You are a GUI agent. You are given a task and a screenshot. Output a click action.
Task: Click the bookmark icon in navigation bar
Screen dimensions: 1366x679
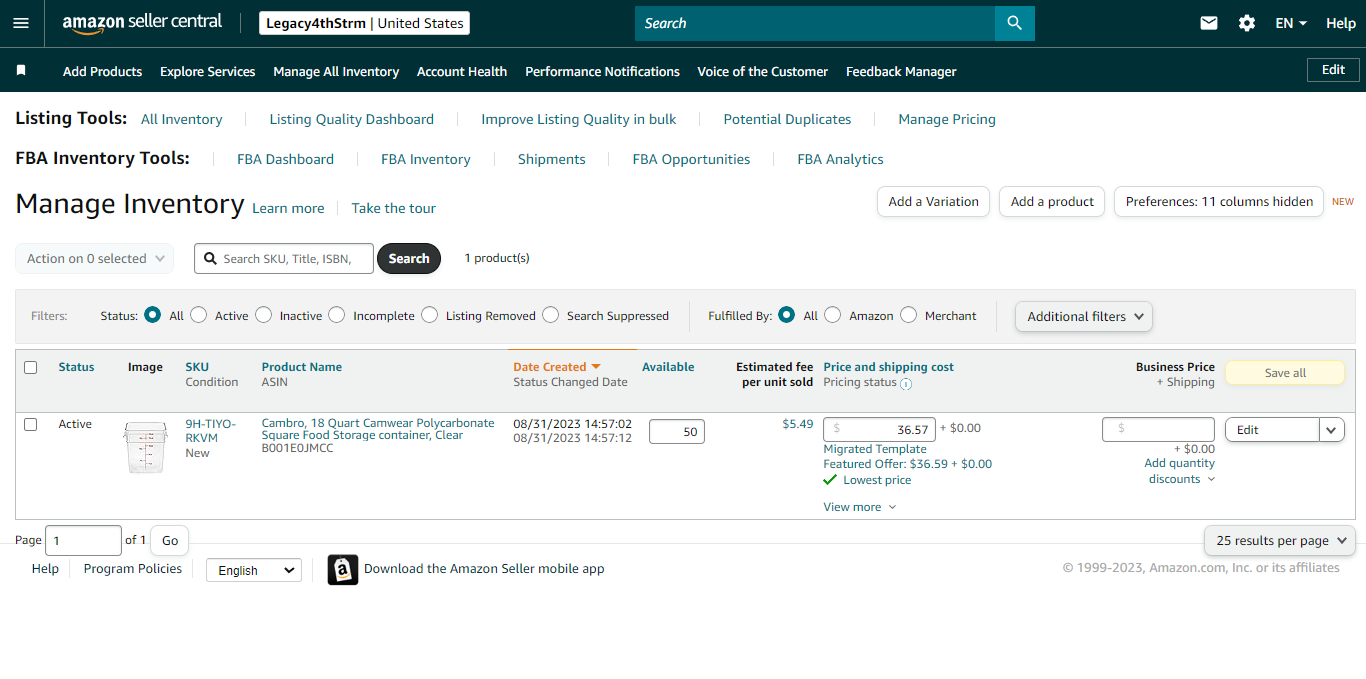21,71
